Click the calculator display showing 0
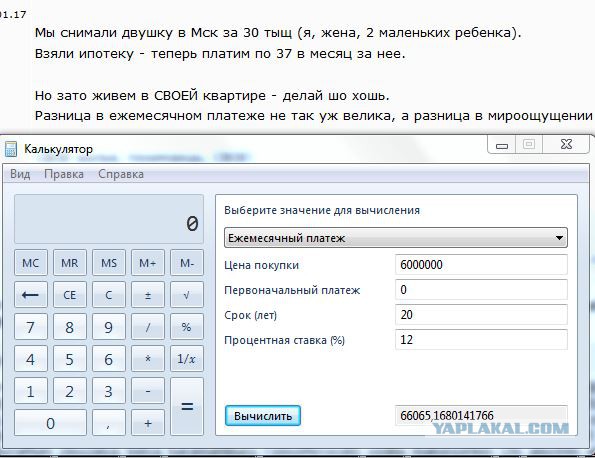595x458 pixels. click(x=109, y=219)
